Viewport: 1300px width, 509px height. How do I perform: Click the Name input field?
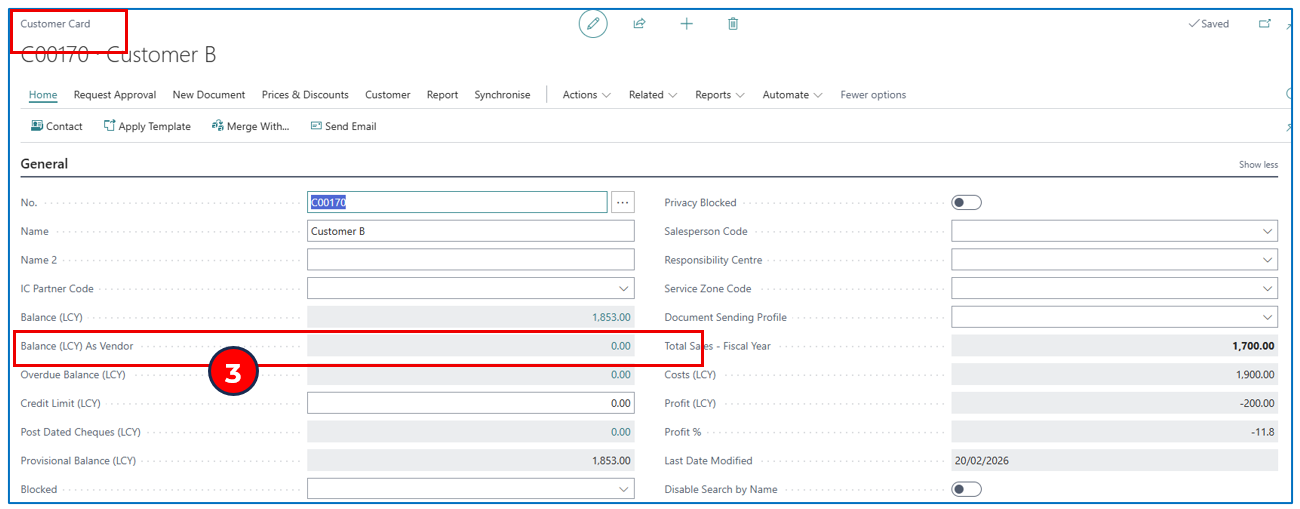[x=470, y=231]
